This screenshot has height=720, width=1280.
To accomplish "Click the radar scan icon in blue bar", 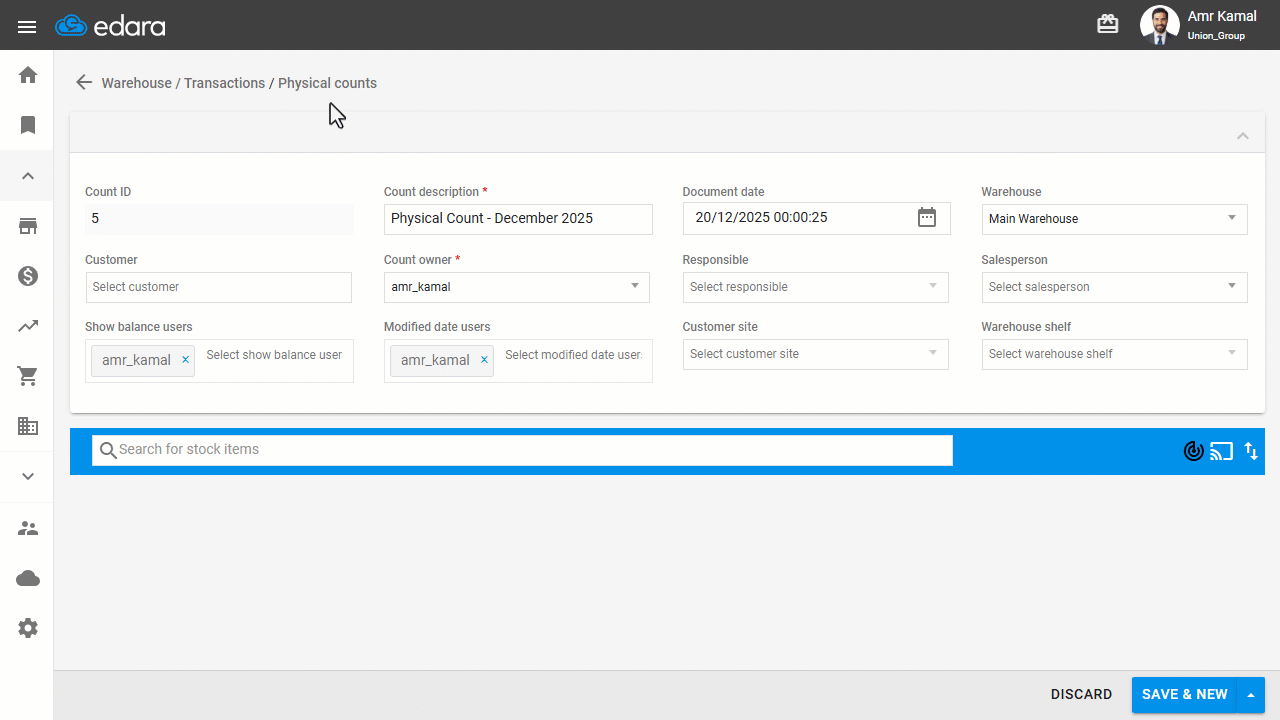I will tap(1193, 451).
